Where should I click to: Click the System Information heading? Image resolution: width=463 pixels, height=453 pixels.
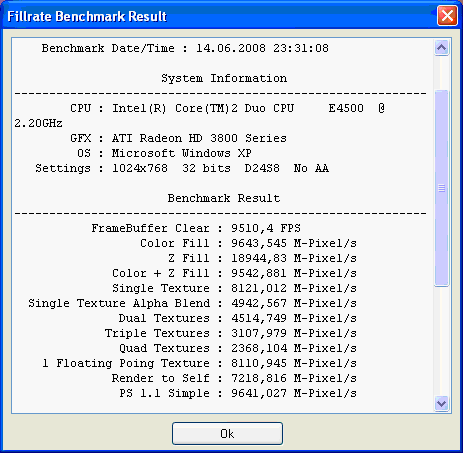tap(224, 79)
